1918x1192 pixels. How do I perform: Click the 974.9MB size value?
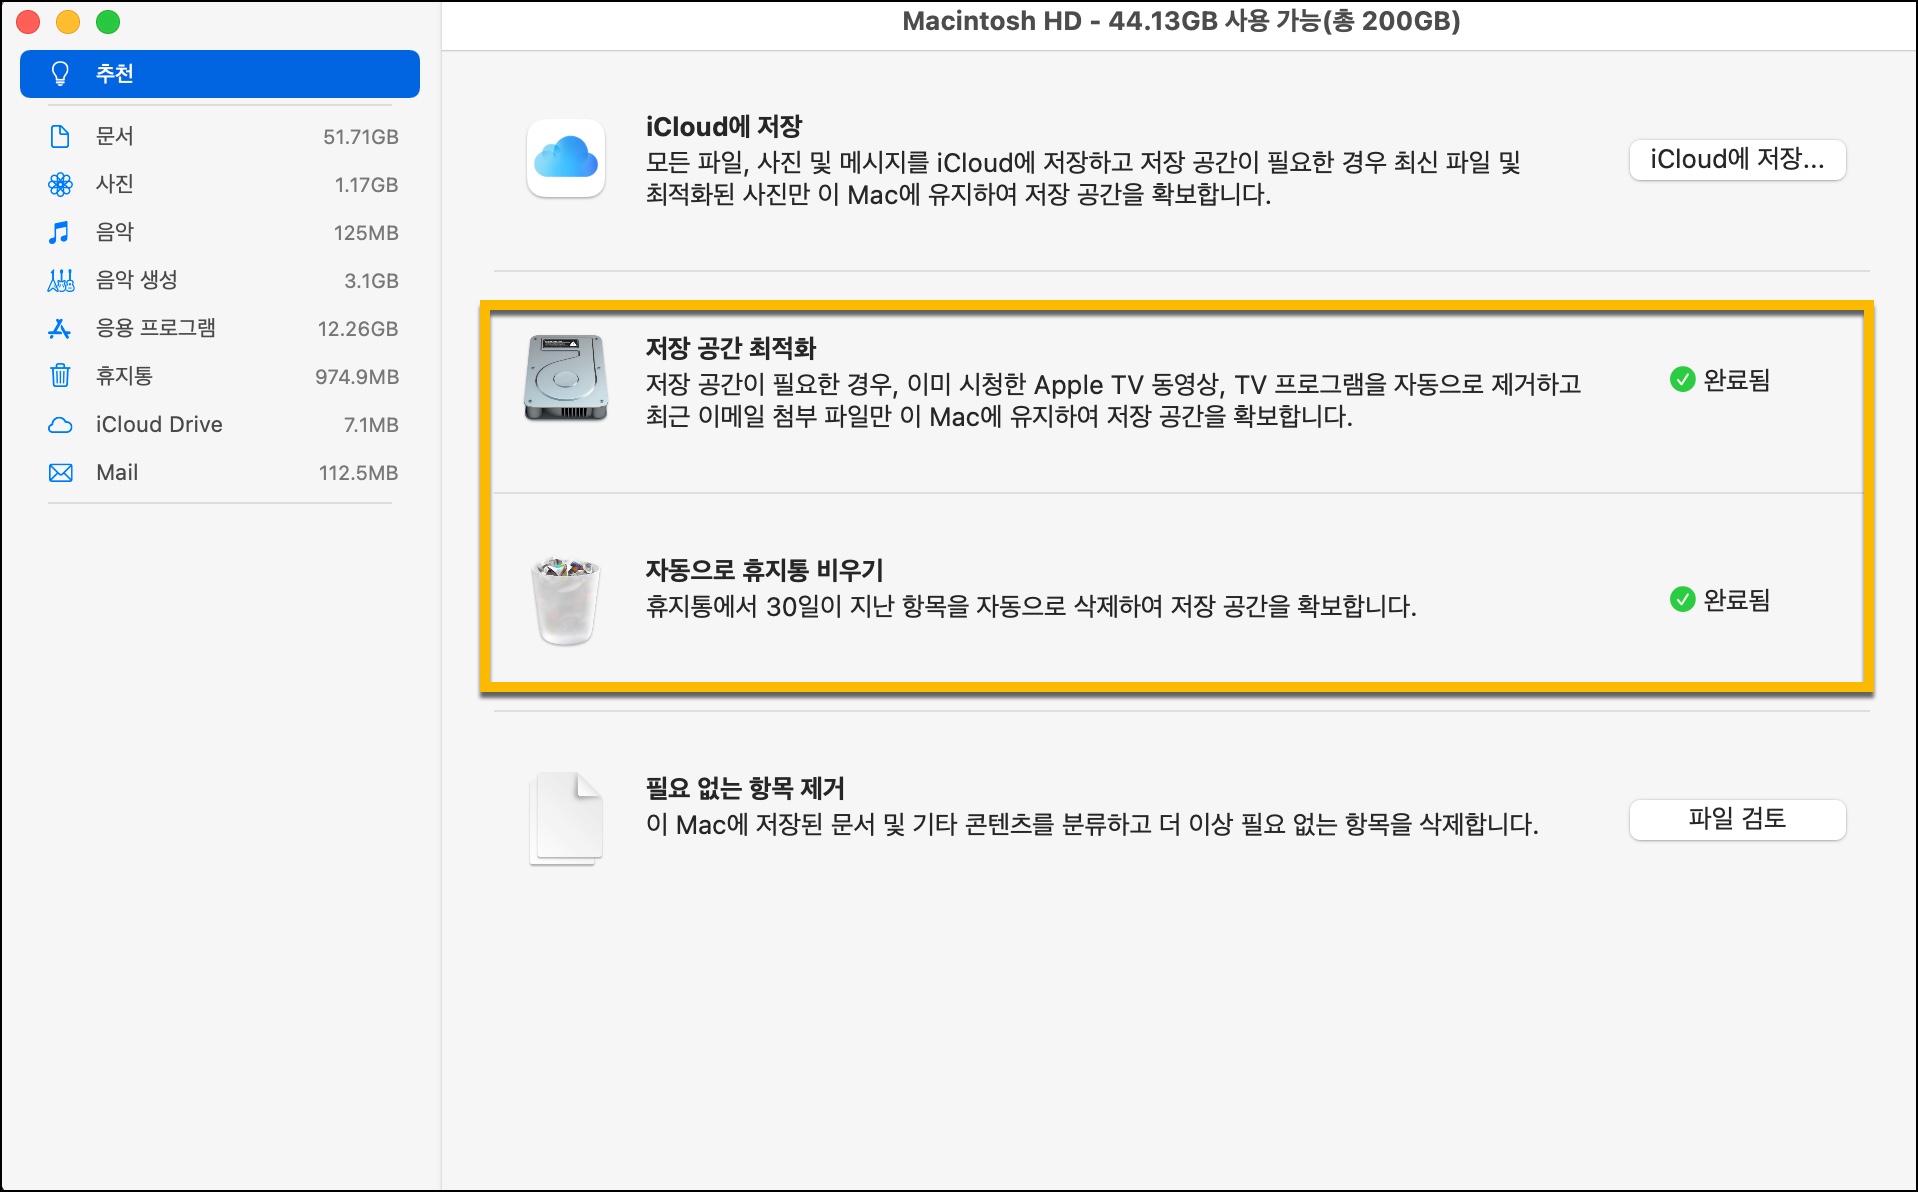pos(357,377)
